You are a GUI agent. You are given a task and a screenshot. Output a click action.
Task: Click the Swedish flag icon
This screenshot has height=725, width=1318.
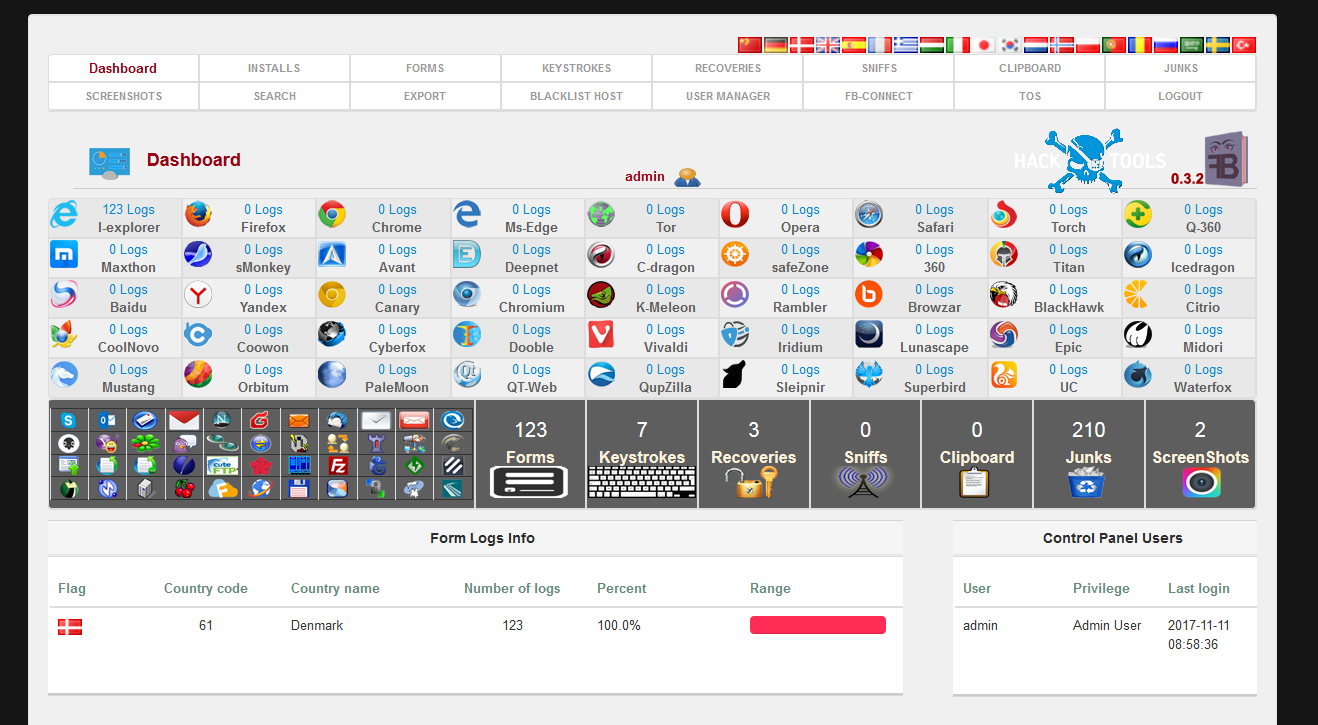coord(1218,45)
